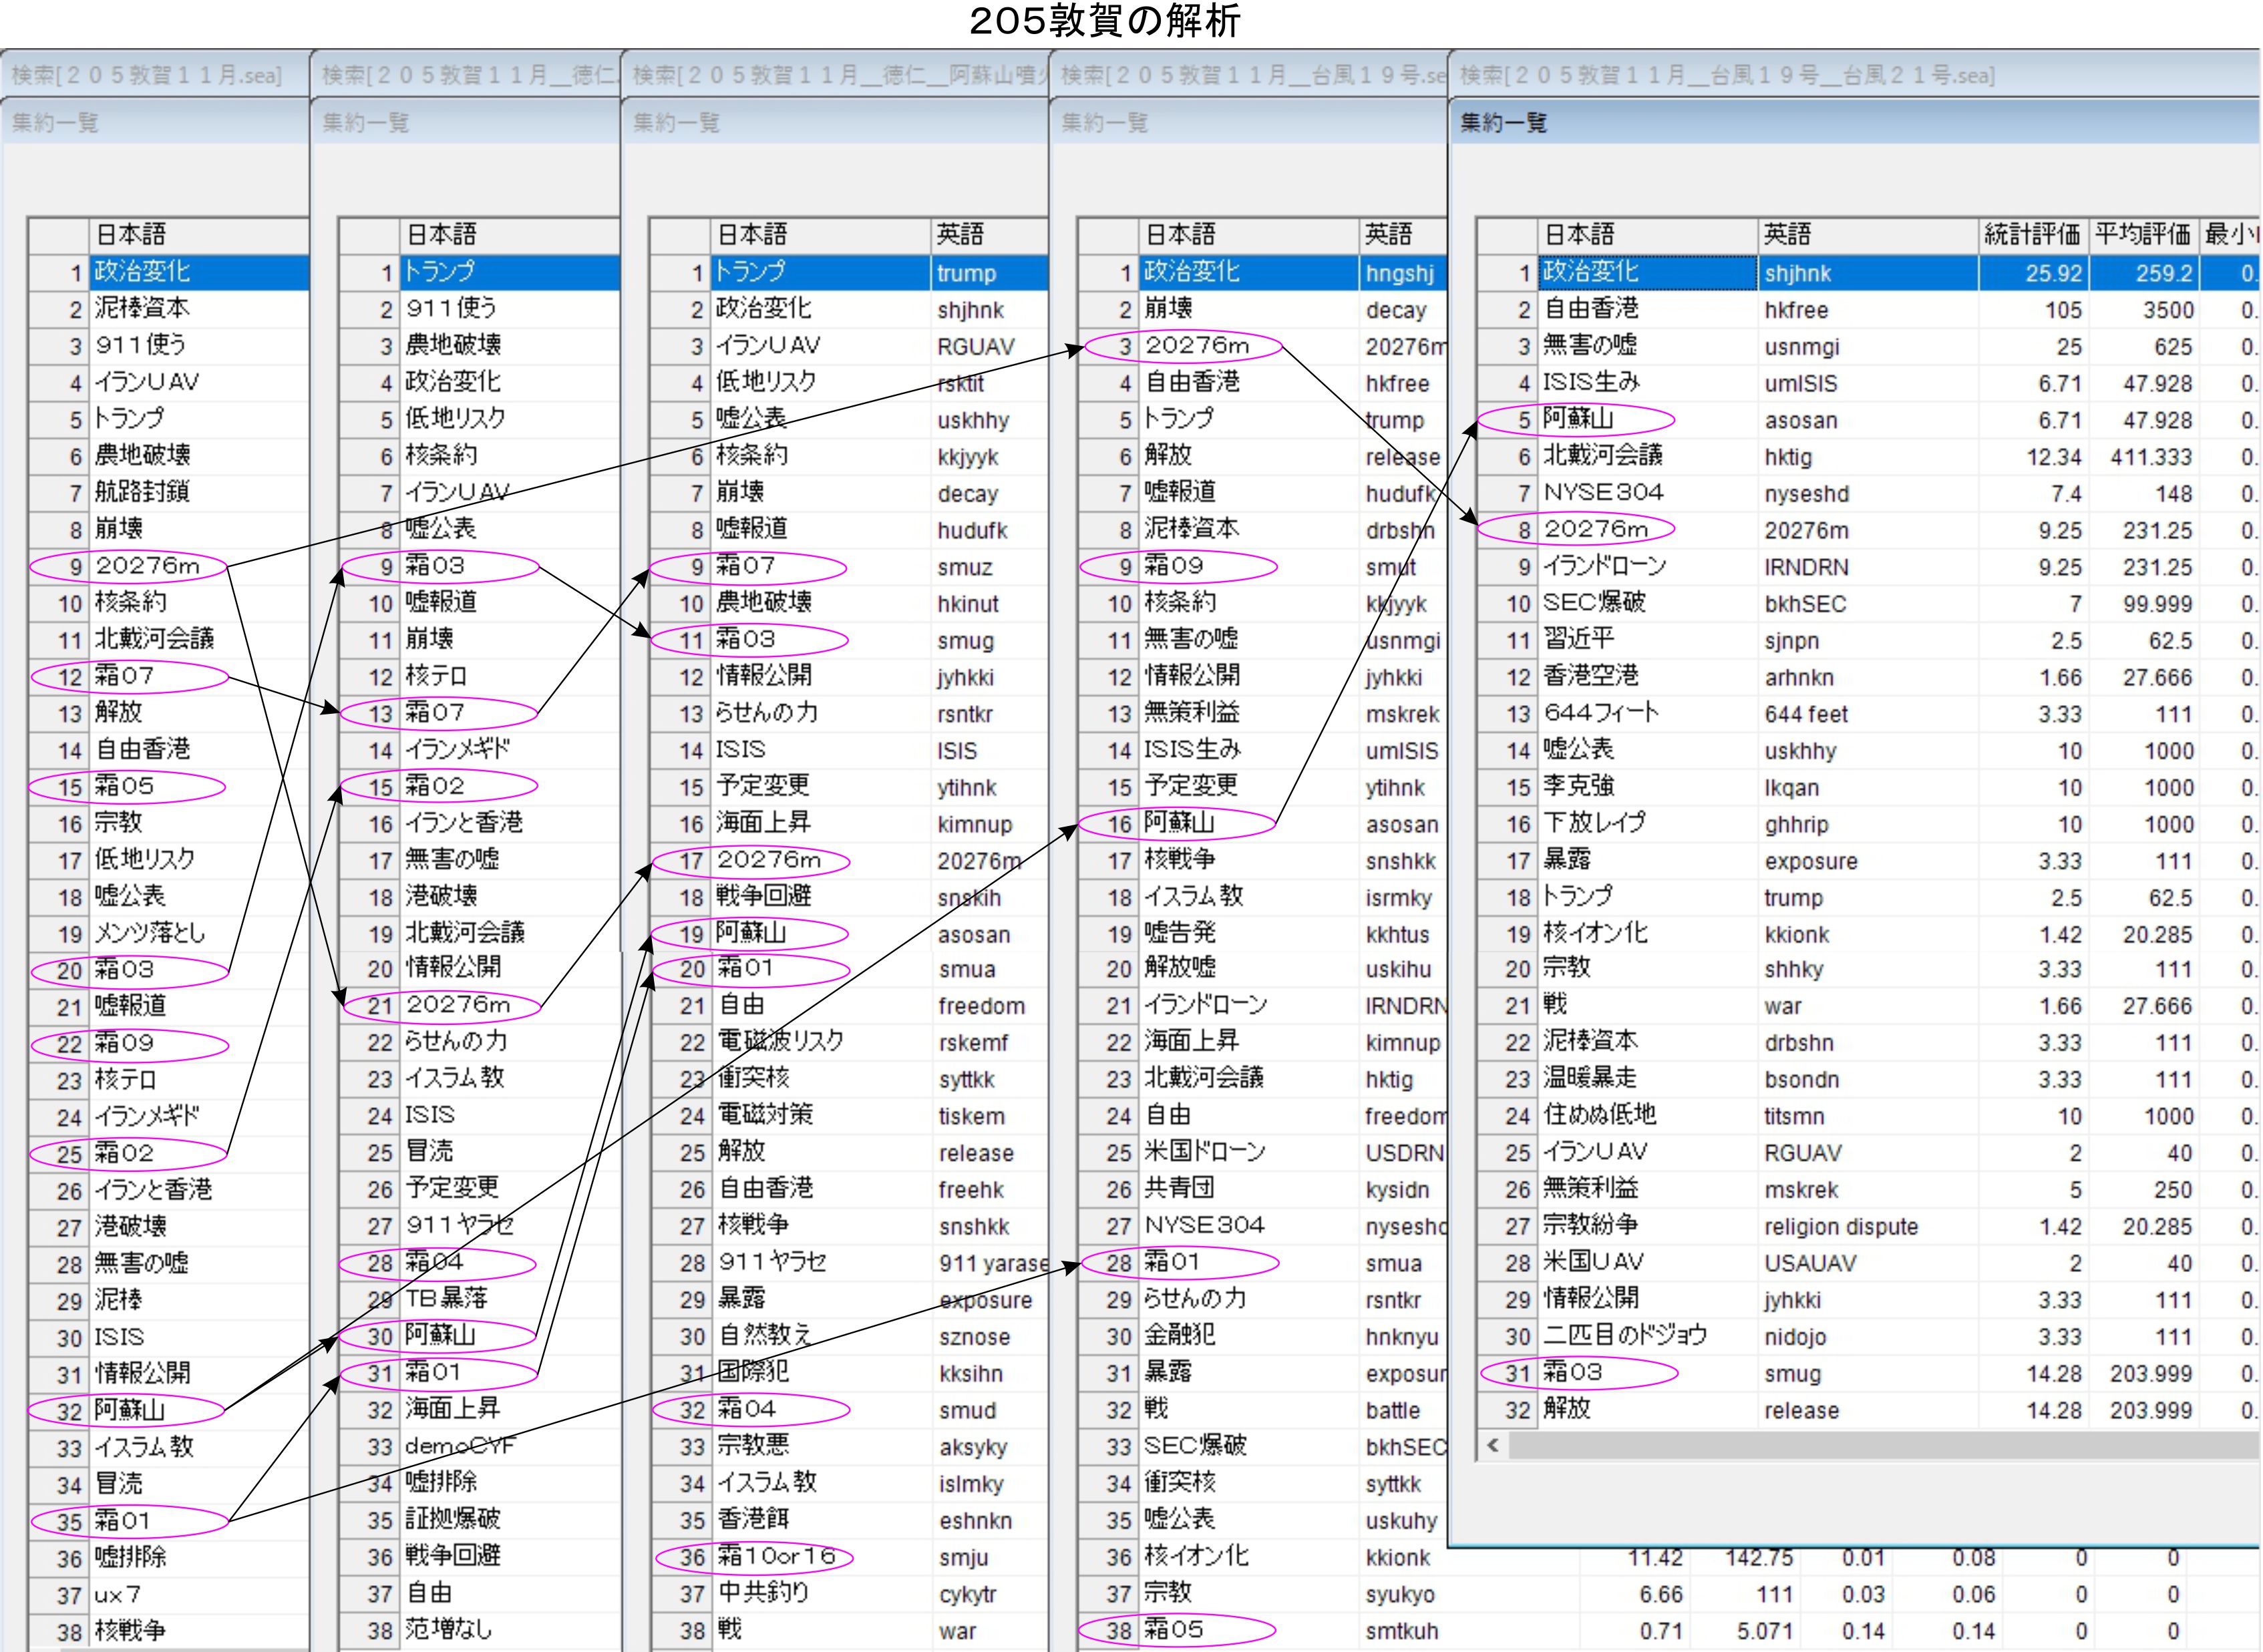Select the 二匹目のドジョウ row
Screen dimensions: 2263x1652
click(x=1624, y=1336)
